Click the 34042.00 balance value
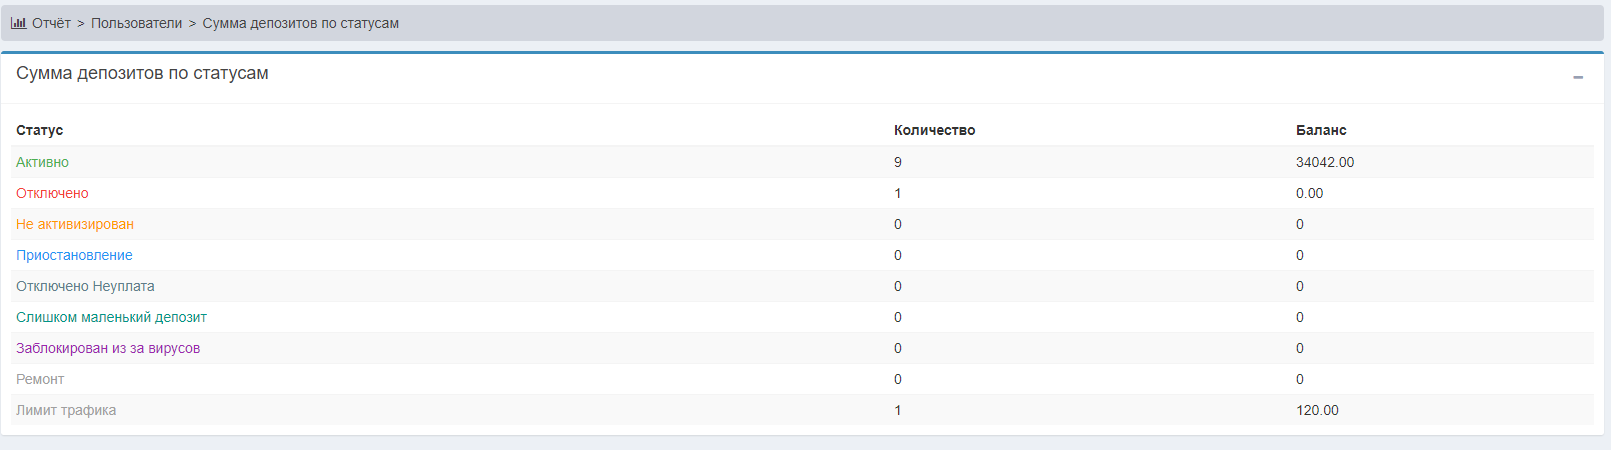 click(x=1325, y=162)
